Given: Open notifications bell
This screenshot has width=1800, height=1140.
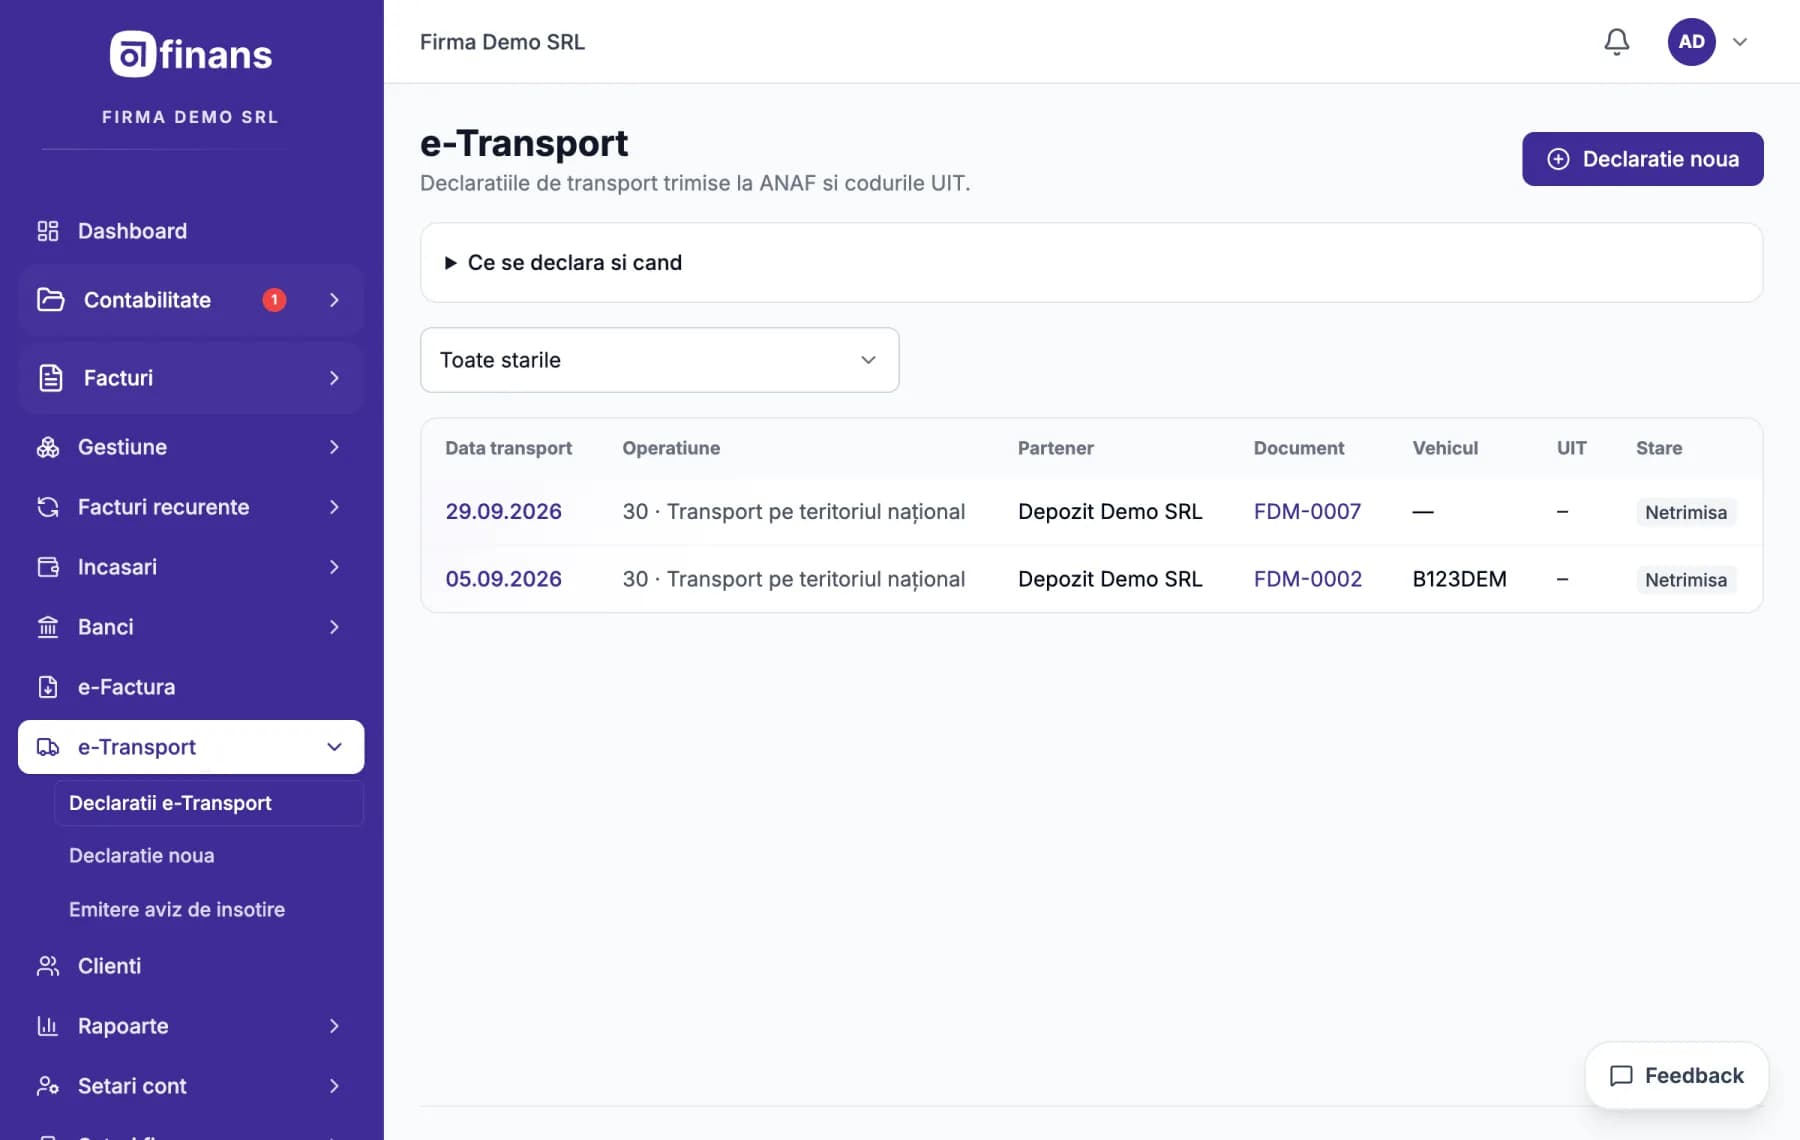Looking at the screenshot, I should (1617, 42).
